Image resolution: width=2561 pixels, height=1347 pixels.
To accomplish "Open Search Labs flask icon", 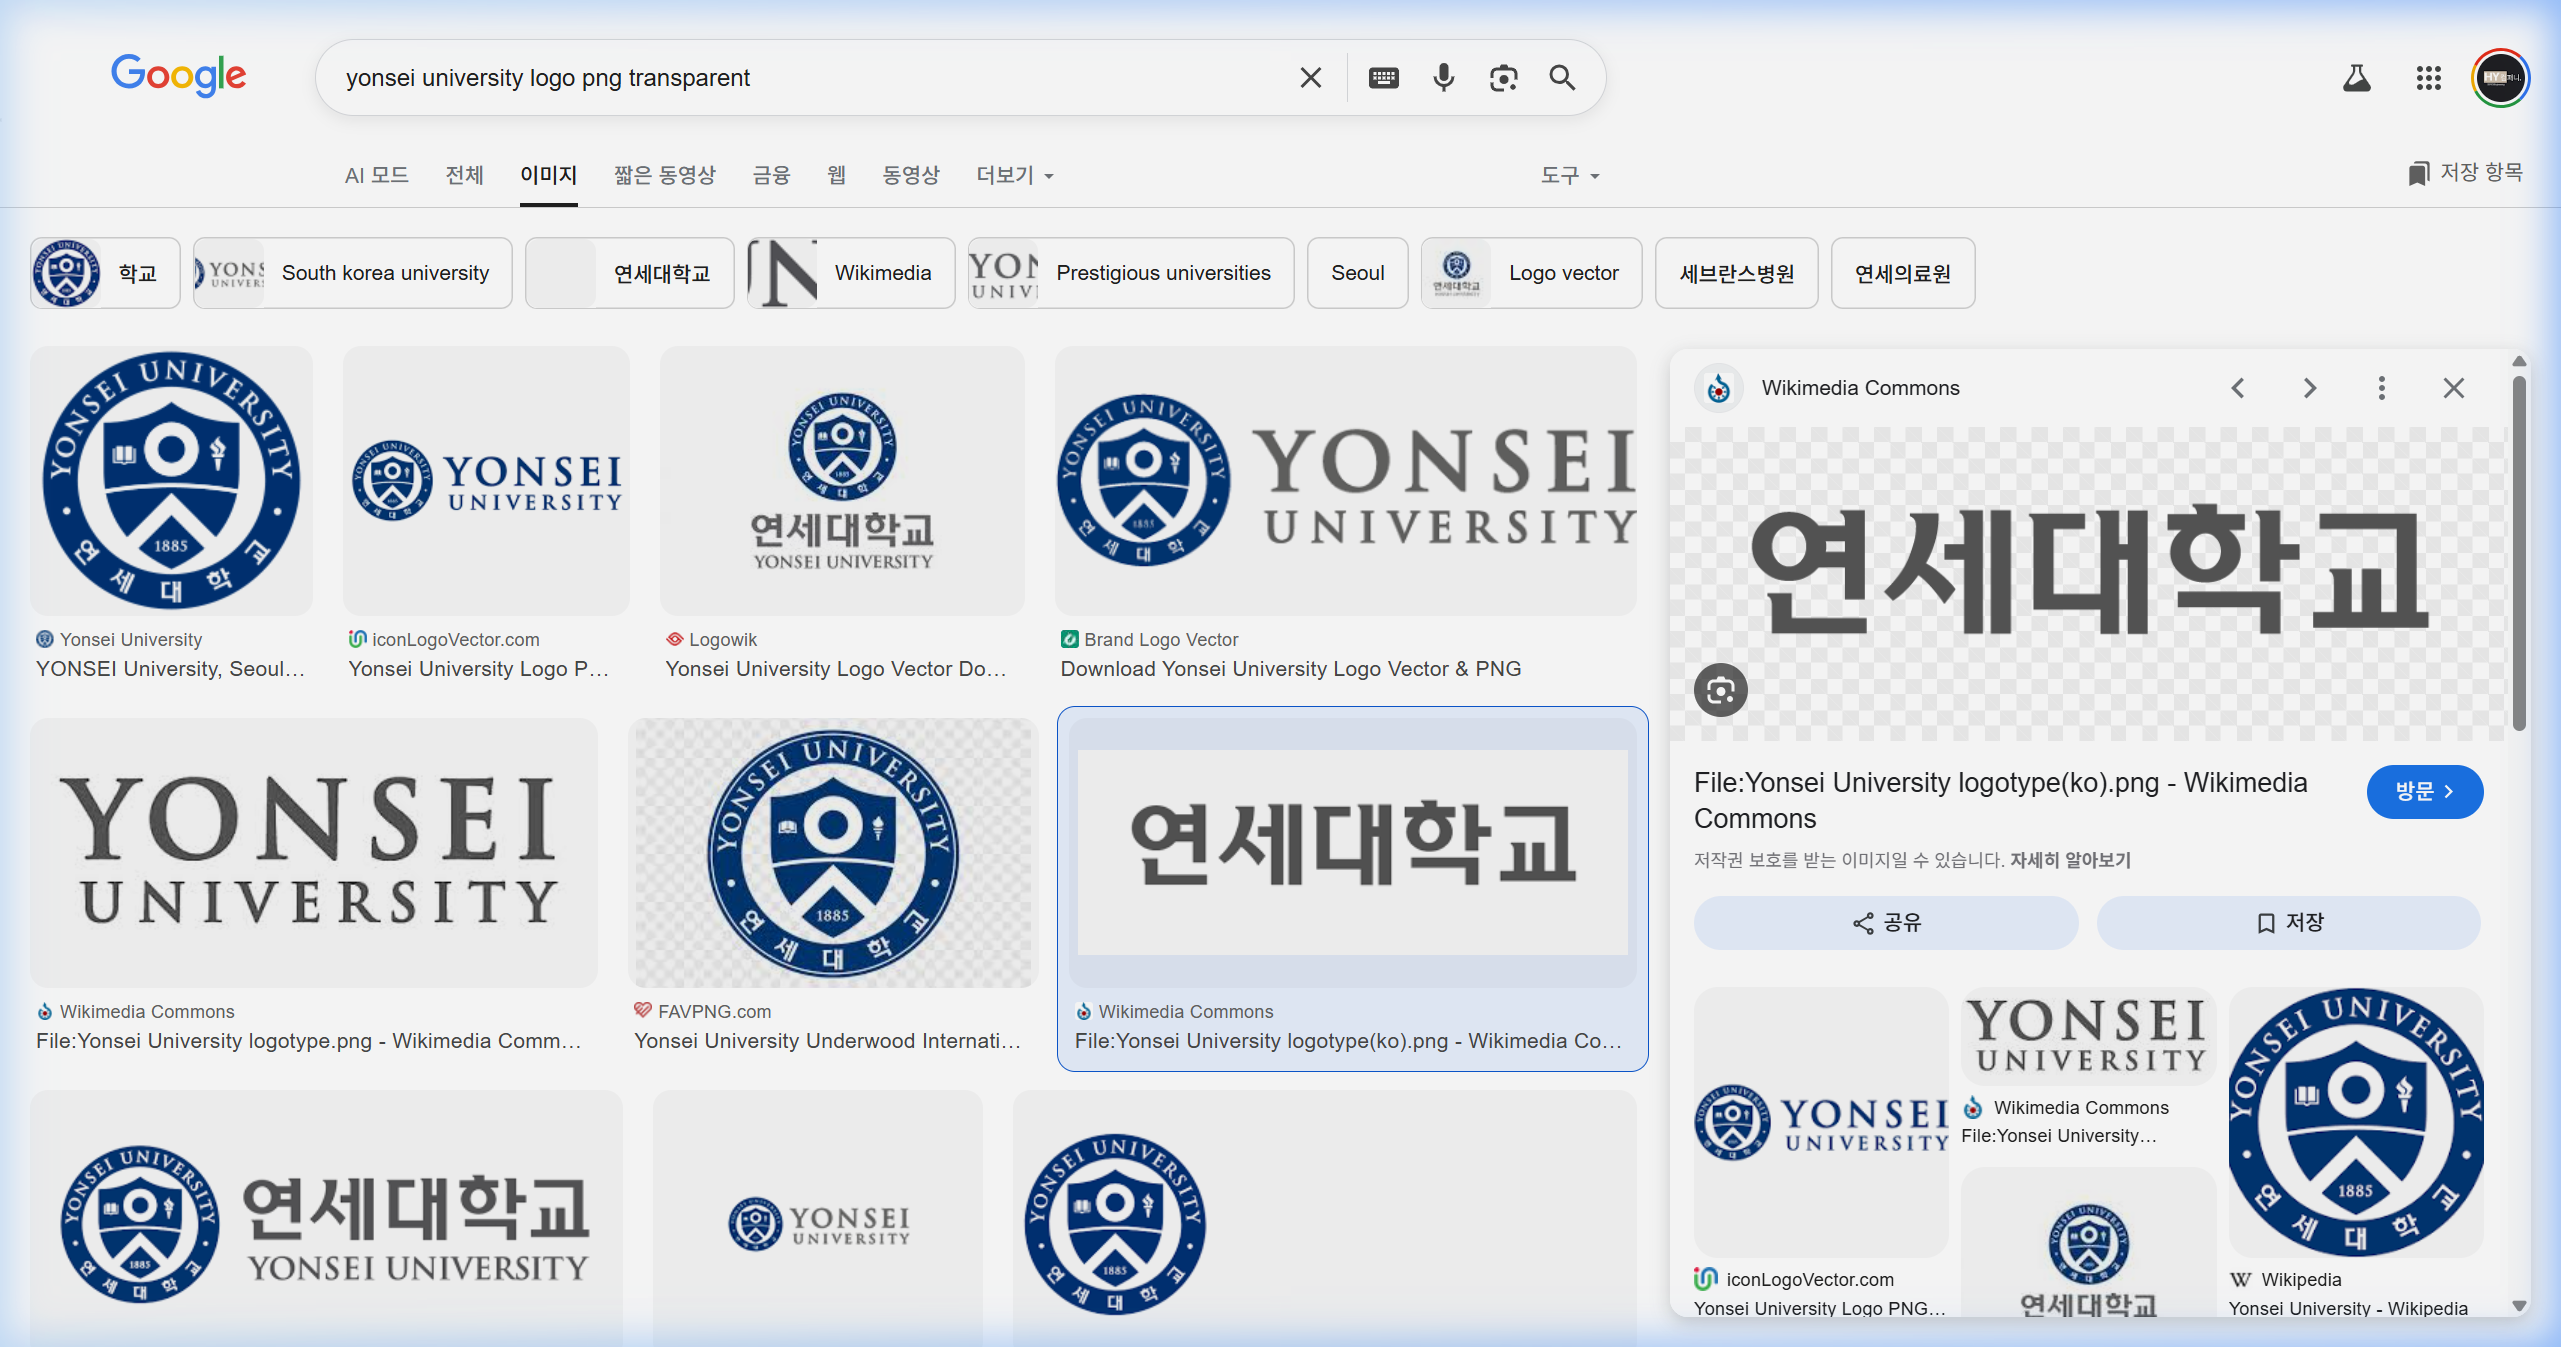I will (x=2357, y=78).
